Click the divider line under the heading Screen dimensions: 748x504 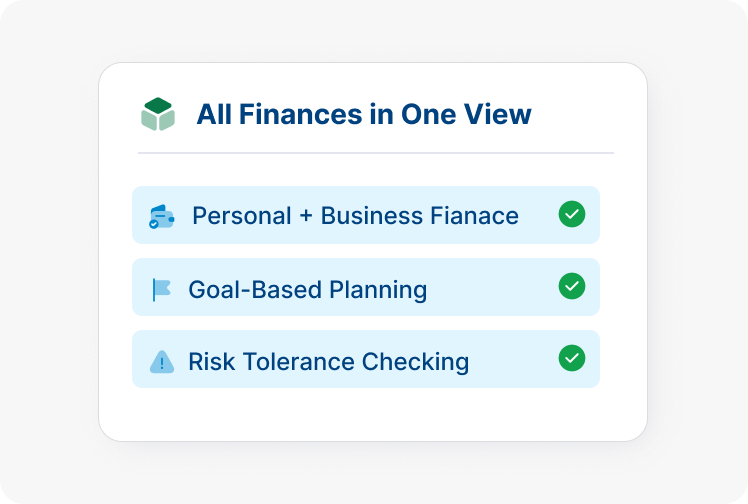pyautogui.click(x=375, y=153)
